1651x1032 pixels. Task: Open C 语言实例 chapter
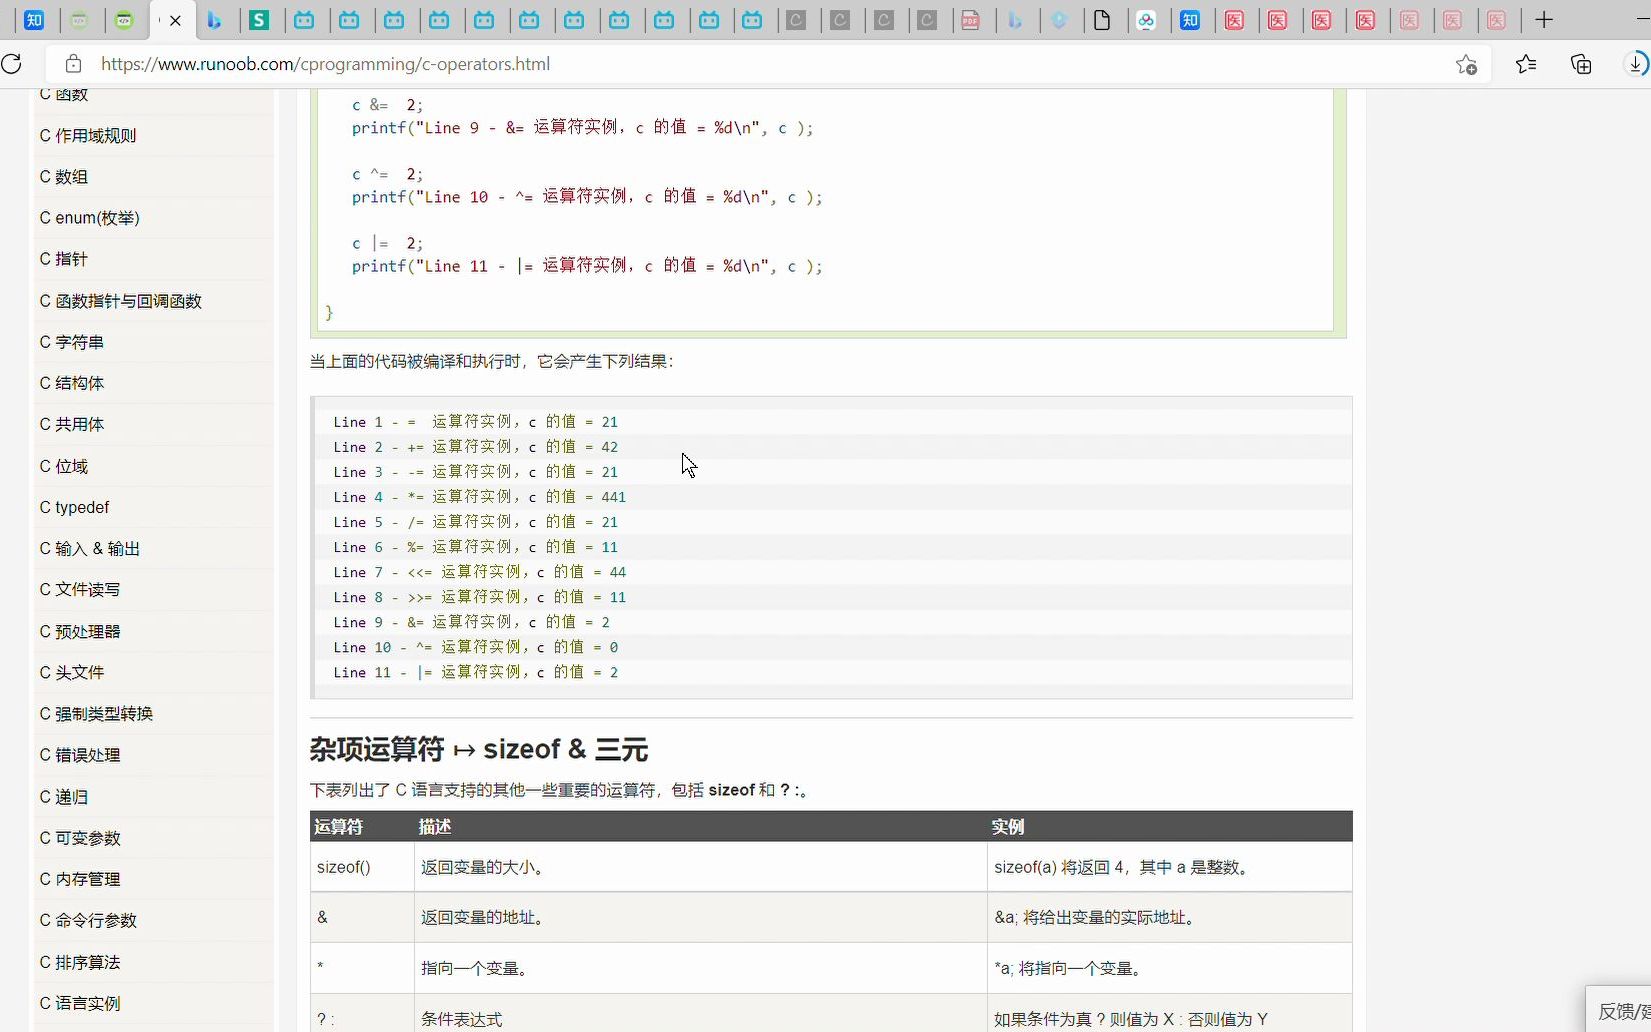[x=80, y=1003]
